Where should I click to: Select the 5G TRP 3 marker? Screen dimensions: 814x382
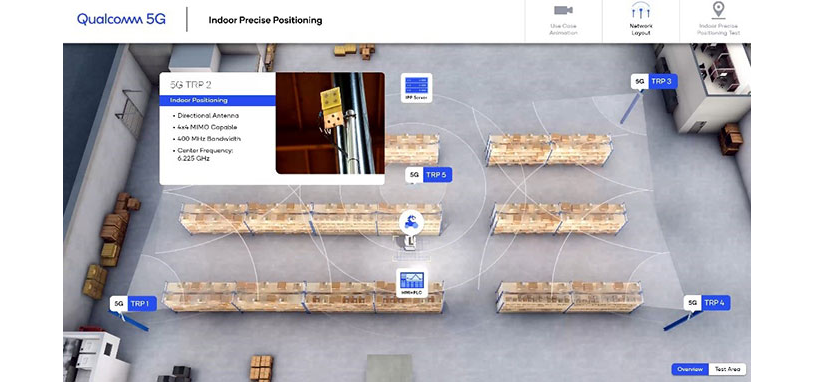click(x=654, y=81)
